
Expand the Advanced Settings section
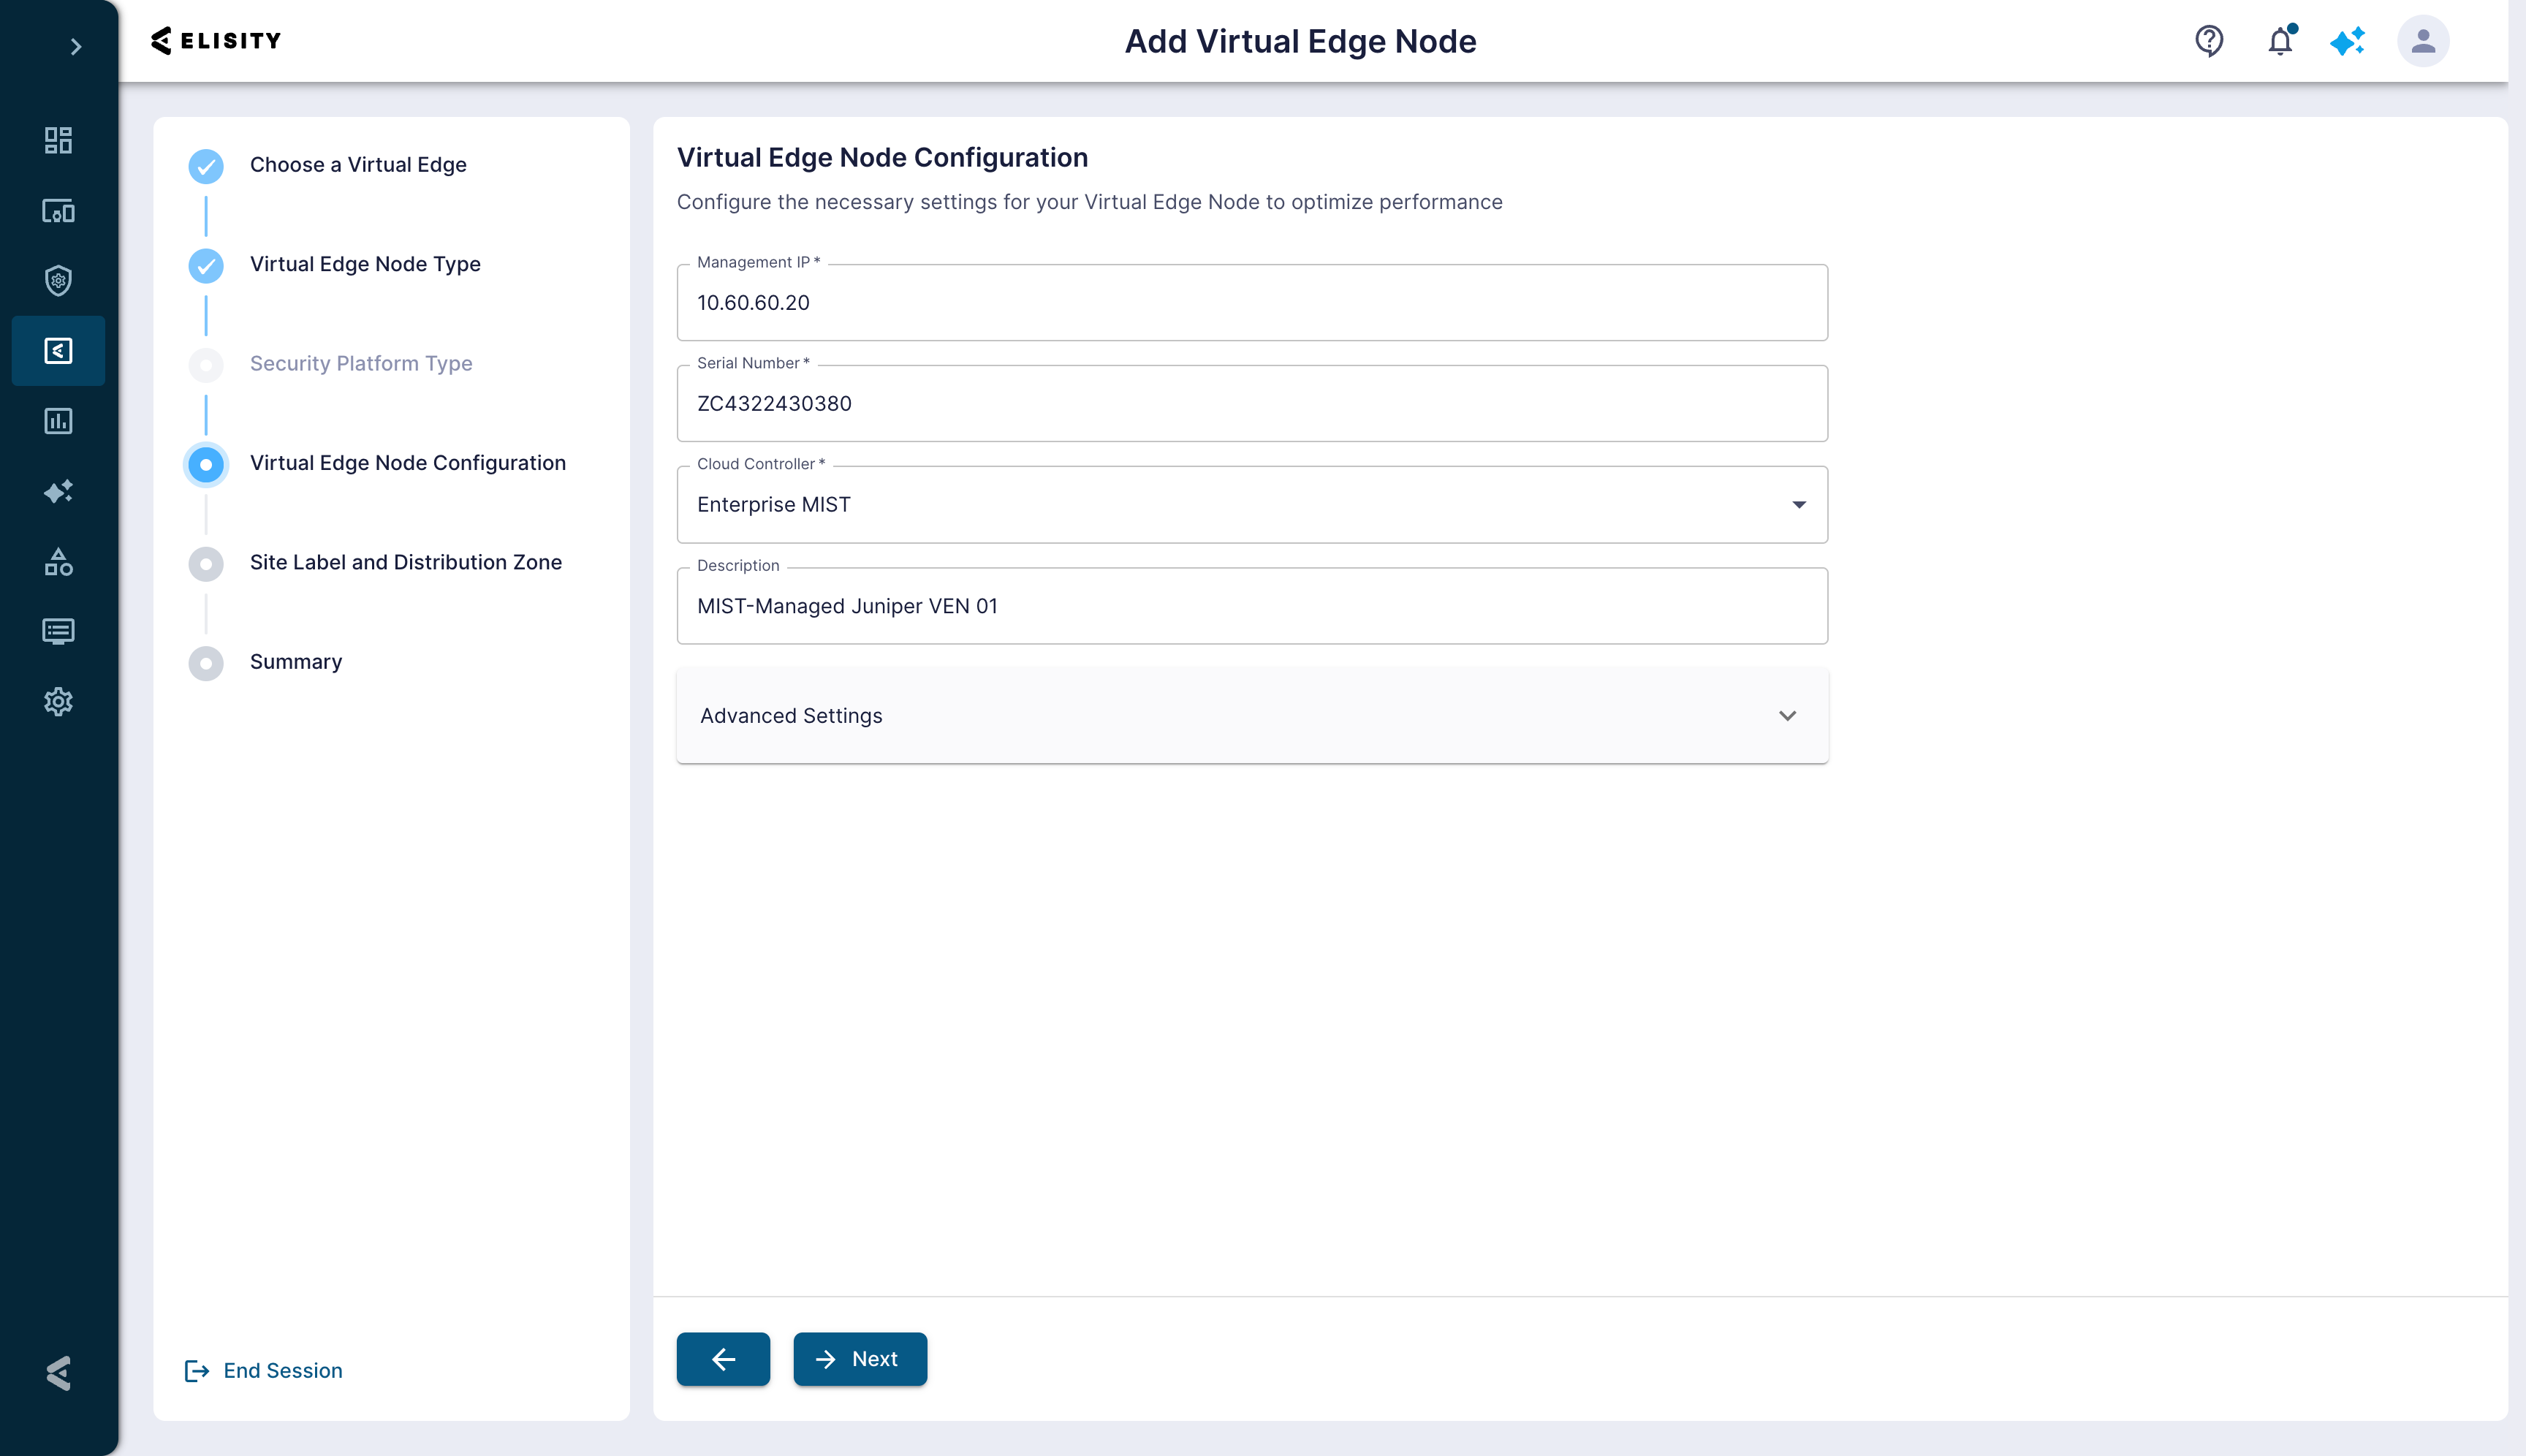click(x=1252, y=716)
